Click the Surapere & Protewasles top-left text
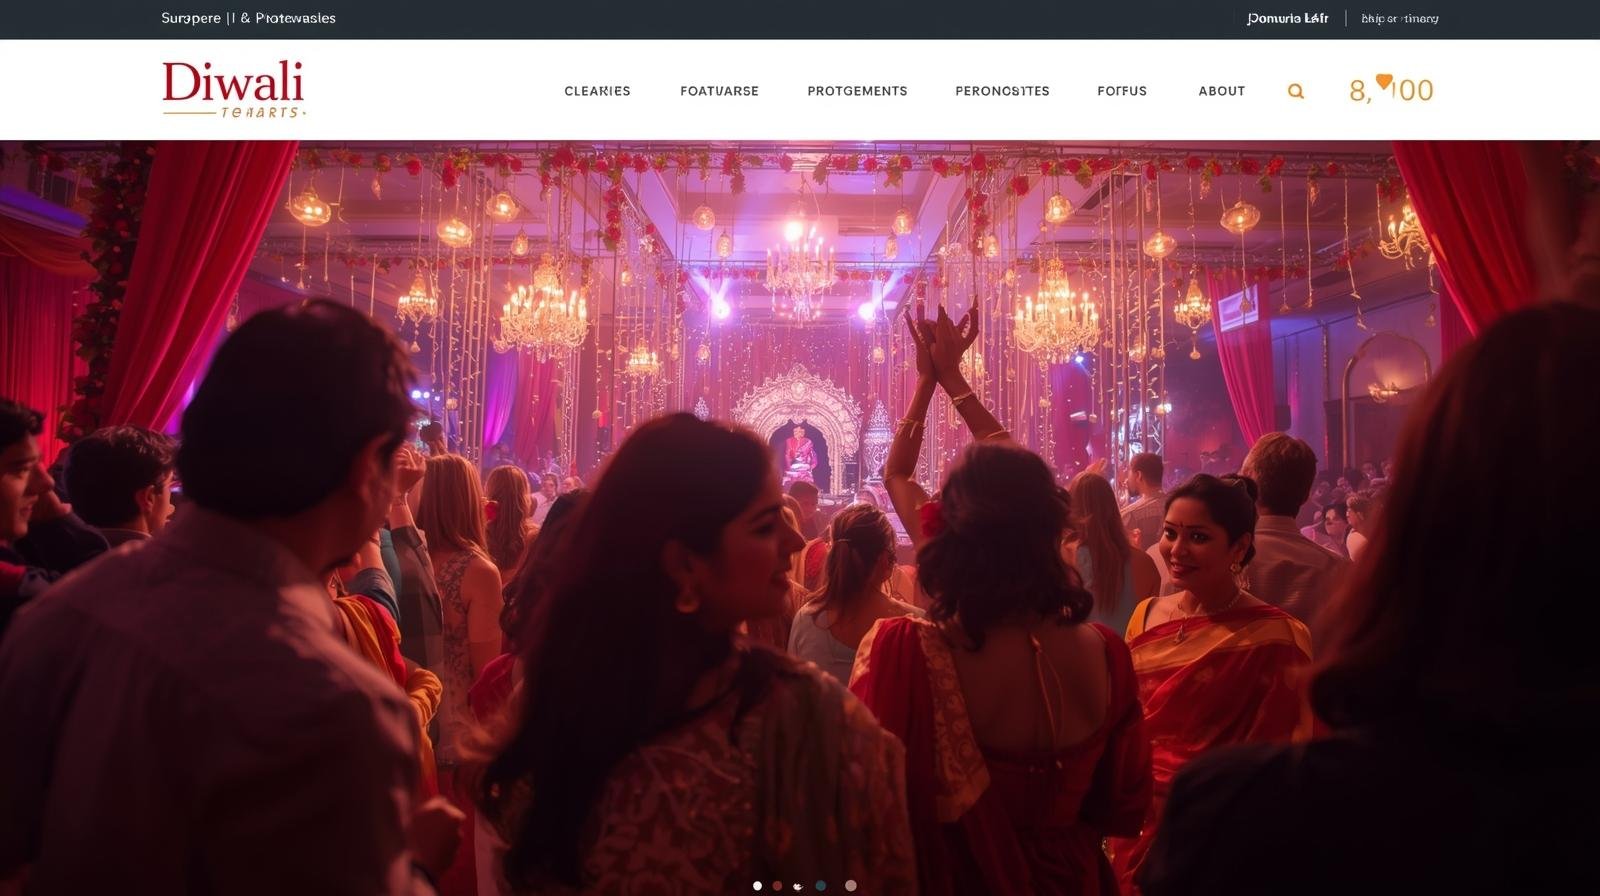The image size is (1600, 896). (248, 18)
